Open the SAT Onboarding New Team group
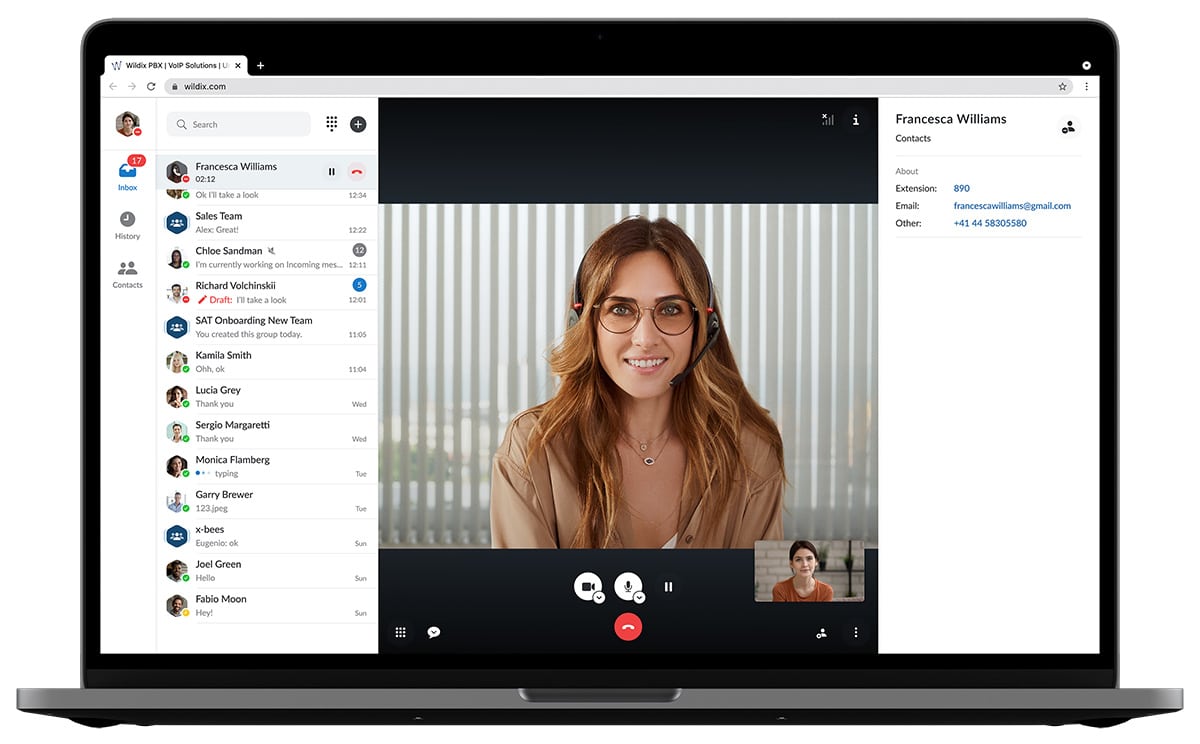Viewport: 1200px width, 744px height. (x=267, y=327)
